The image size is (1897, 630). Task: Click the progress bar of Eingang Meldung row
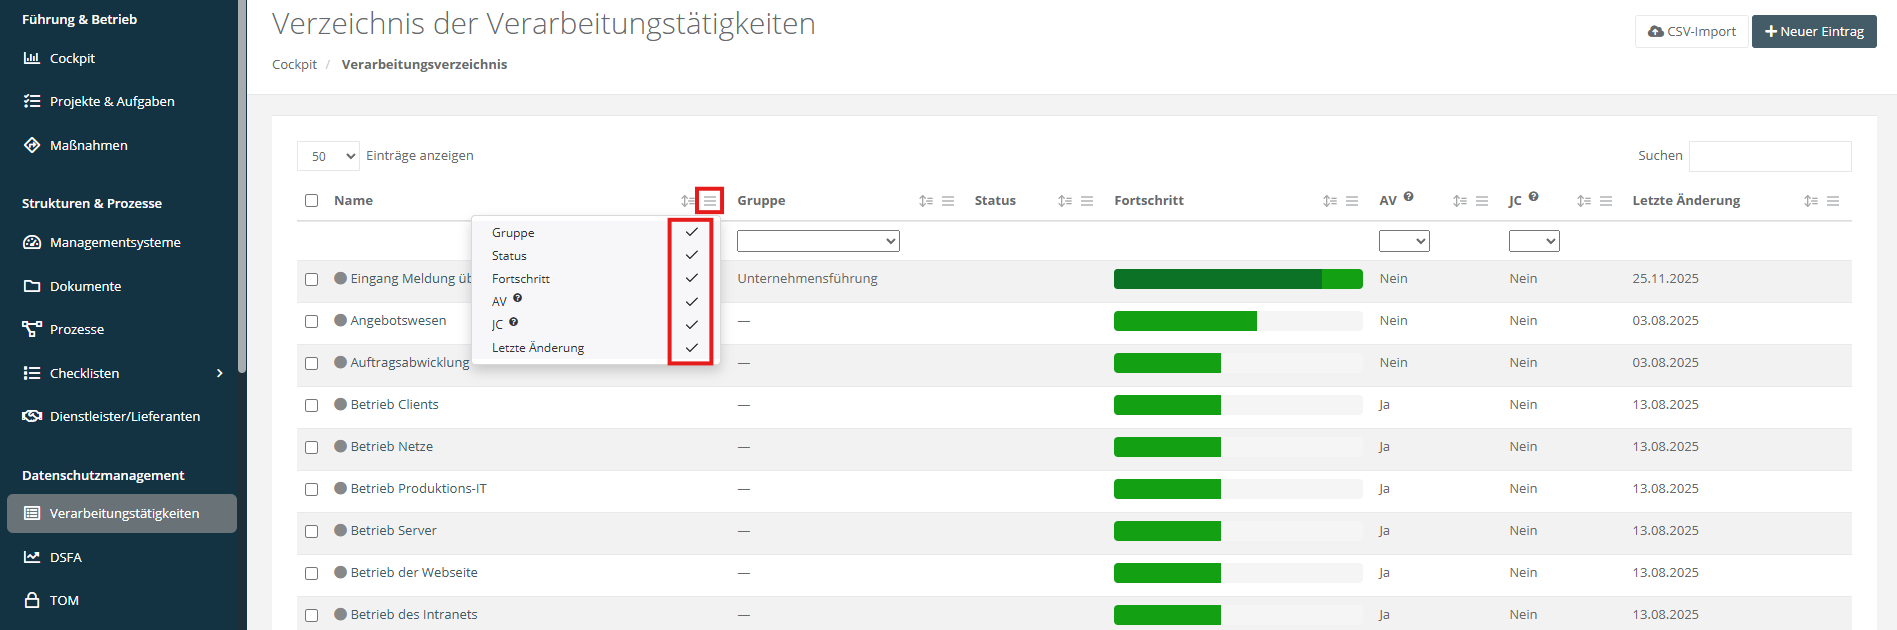coord(1237,279)
